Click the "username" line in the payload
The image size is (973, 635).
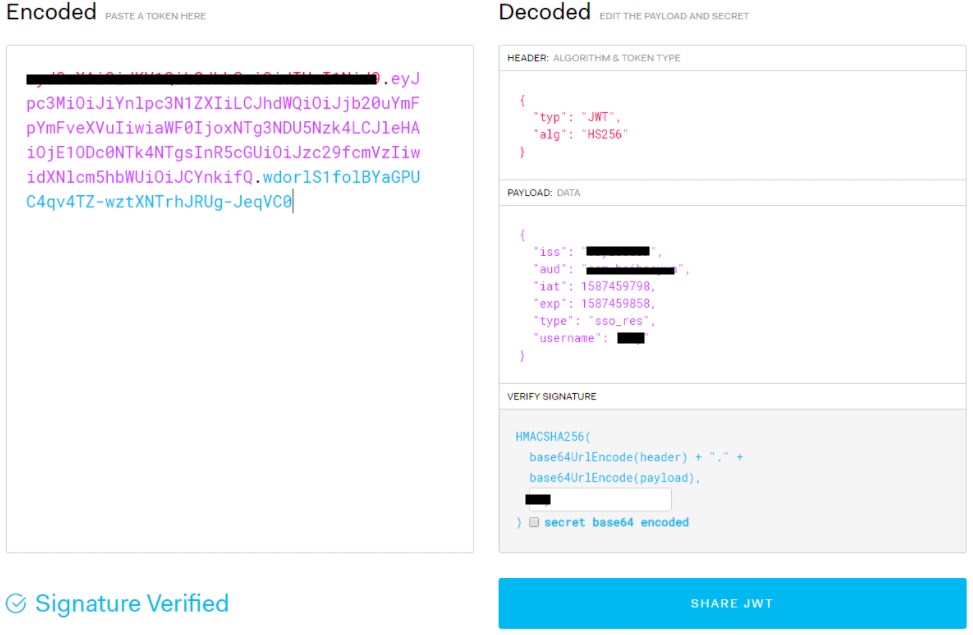590,338
